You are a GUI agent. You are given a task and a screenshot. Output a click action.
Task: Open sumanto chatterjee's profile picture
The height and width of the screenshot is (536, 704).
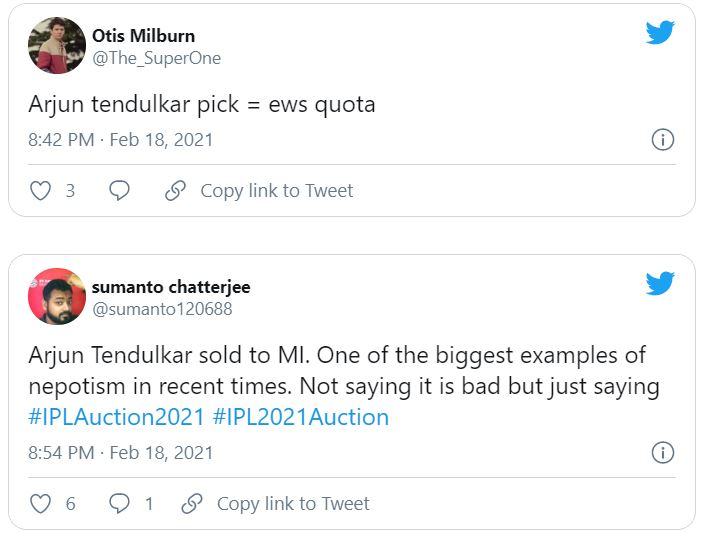click(x=57, y=297)
